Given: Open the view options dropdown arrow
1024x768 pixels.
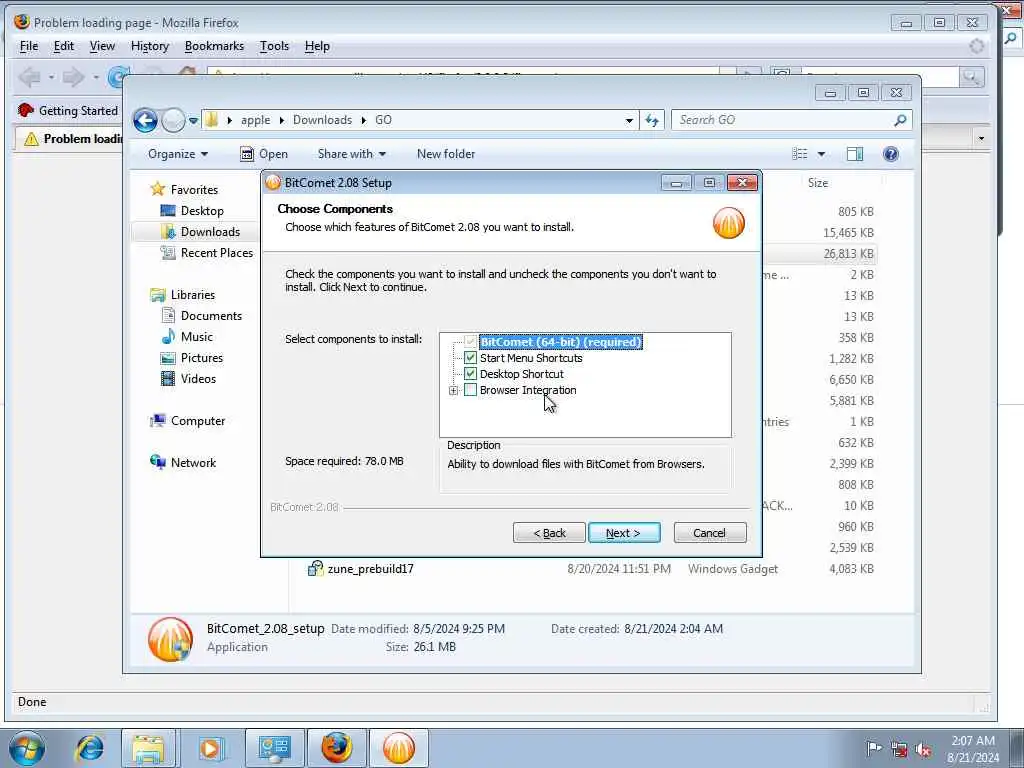Looking at the screenshot, I should point(822,154).
